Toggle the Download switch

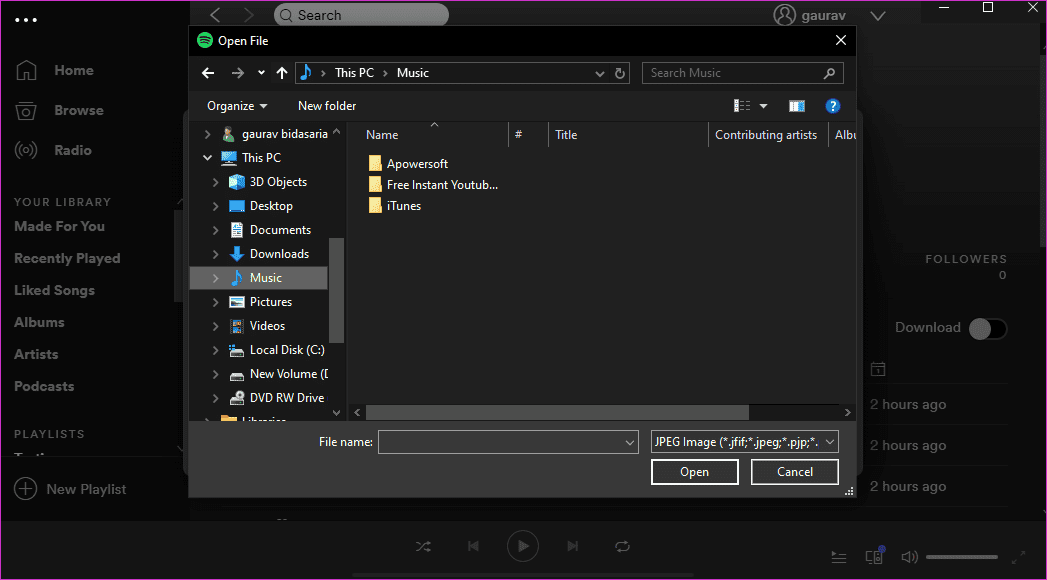pyautogui.click(x=988, y=328)
